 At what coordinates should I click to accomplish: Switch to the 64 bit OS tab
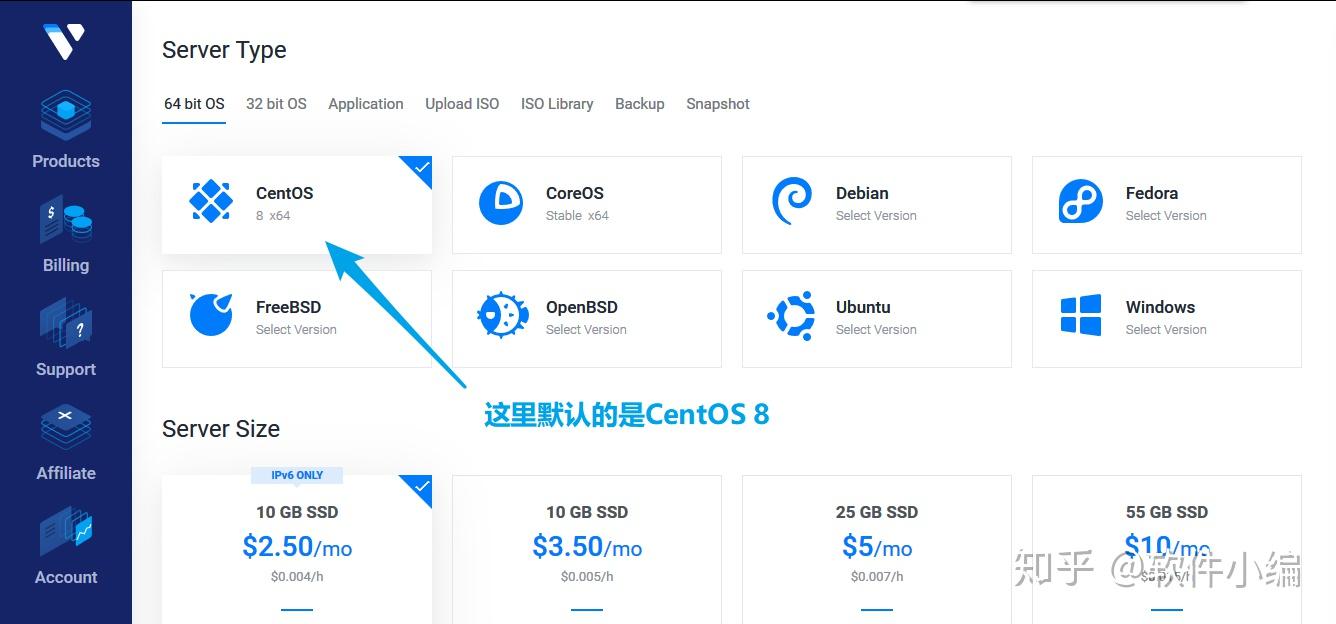(194, 104)
